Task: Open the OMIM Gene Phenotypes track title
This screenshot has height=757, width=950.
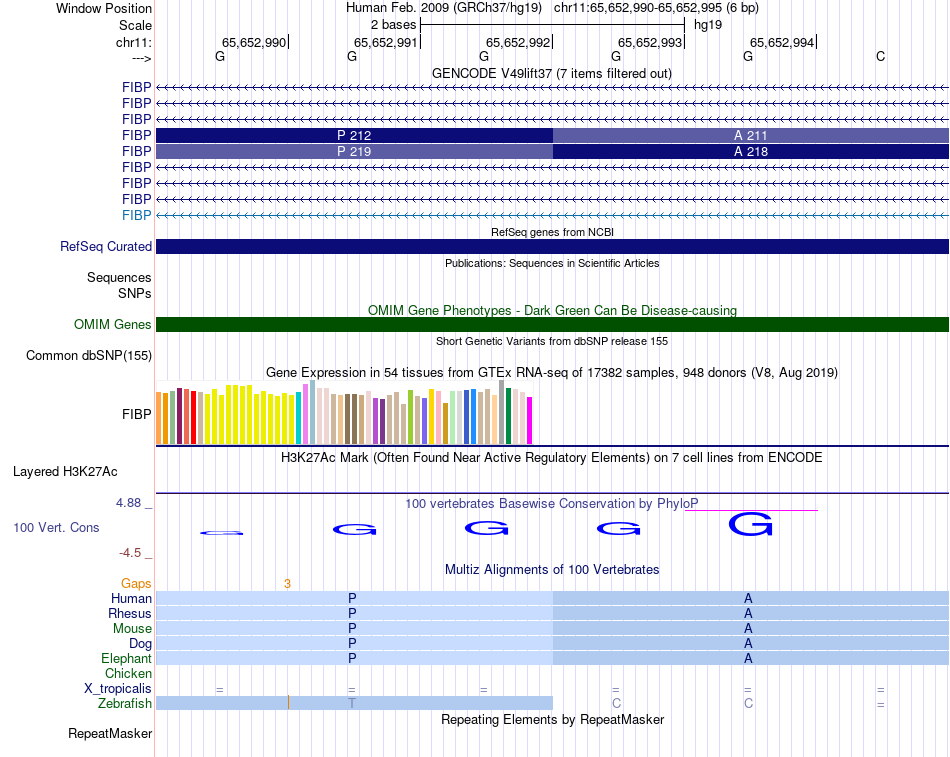Action: (x=552, y=310)
